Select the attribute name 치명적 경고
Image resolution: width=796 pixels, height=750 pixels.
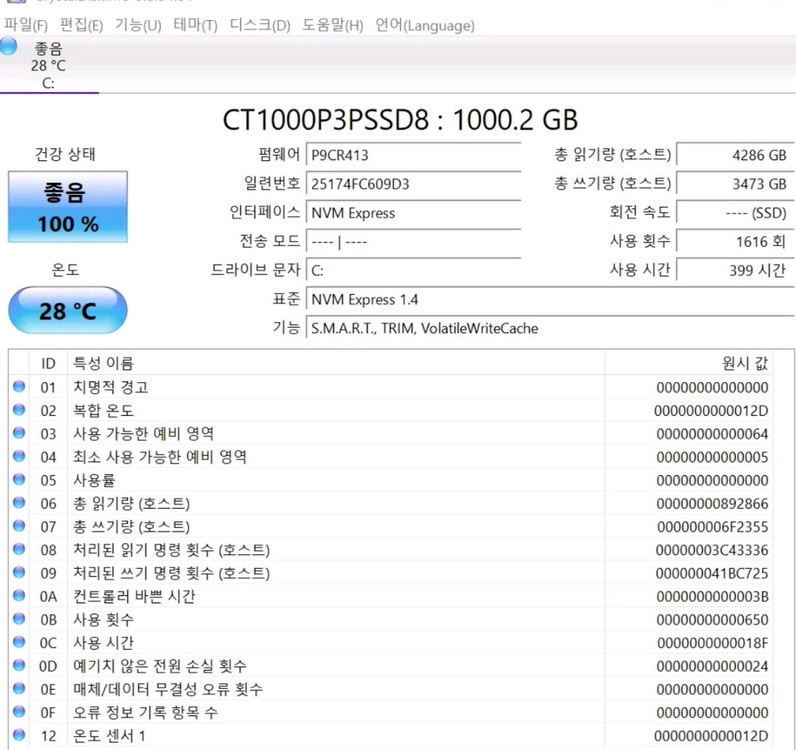tap(111, 387)
